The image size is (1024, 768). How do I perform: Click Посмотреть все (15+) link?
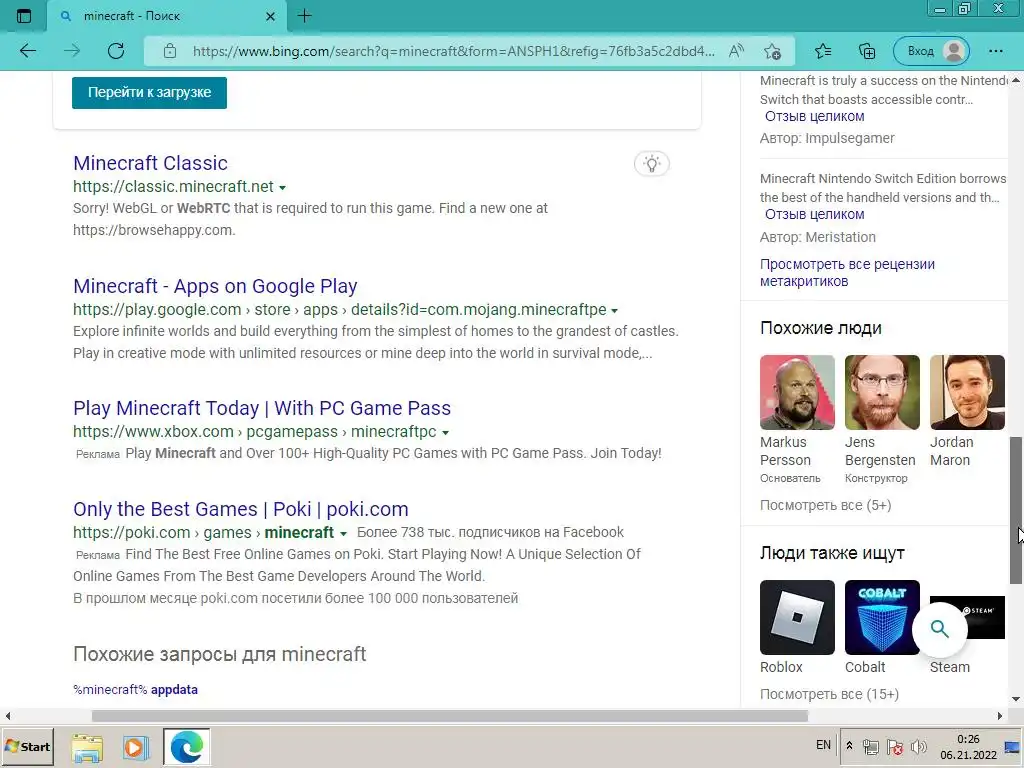click(829, 694)
